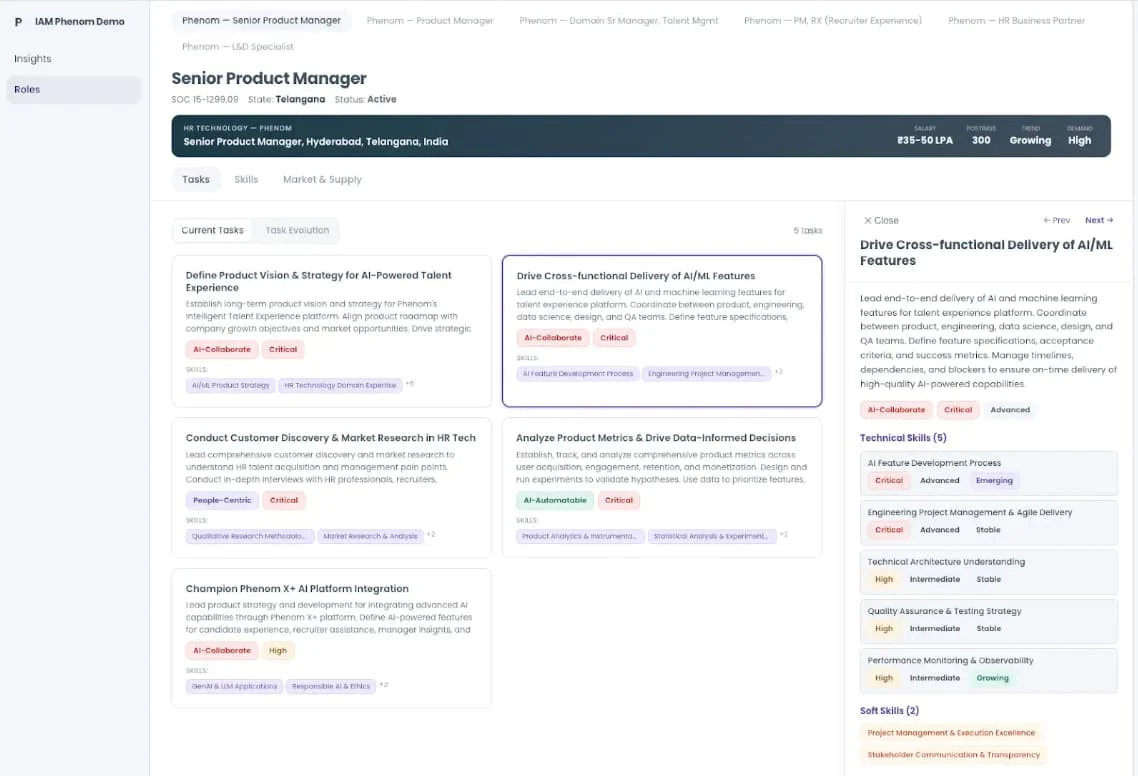Click the ₹35-50 LPA salary value
Image resolution: width=1138 pixels, height=776 pixels.
(x=925, y=141)
